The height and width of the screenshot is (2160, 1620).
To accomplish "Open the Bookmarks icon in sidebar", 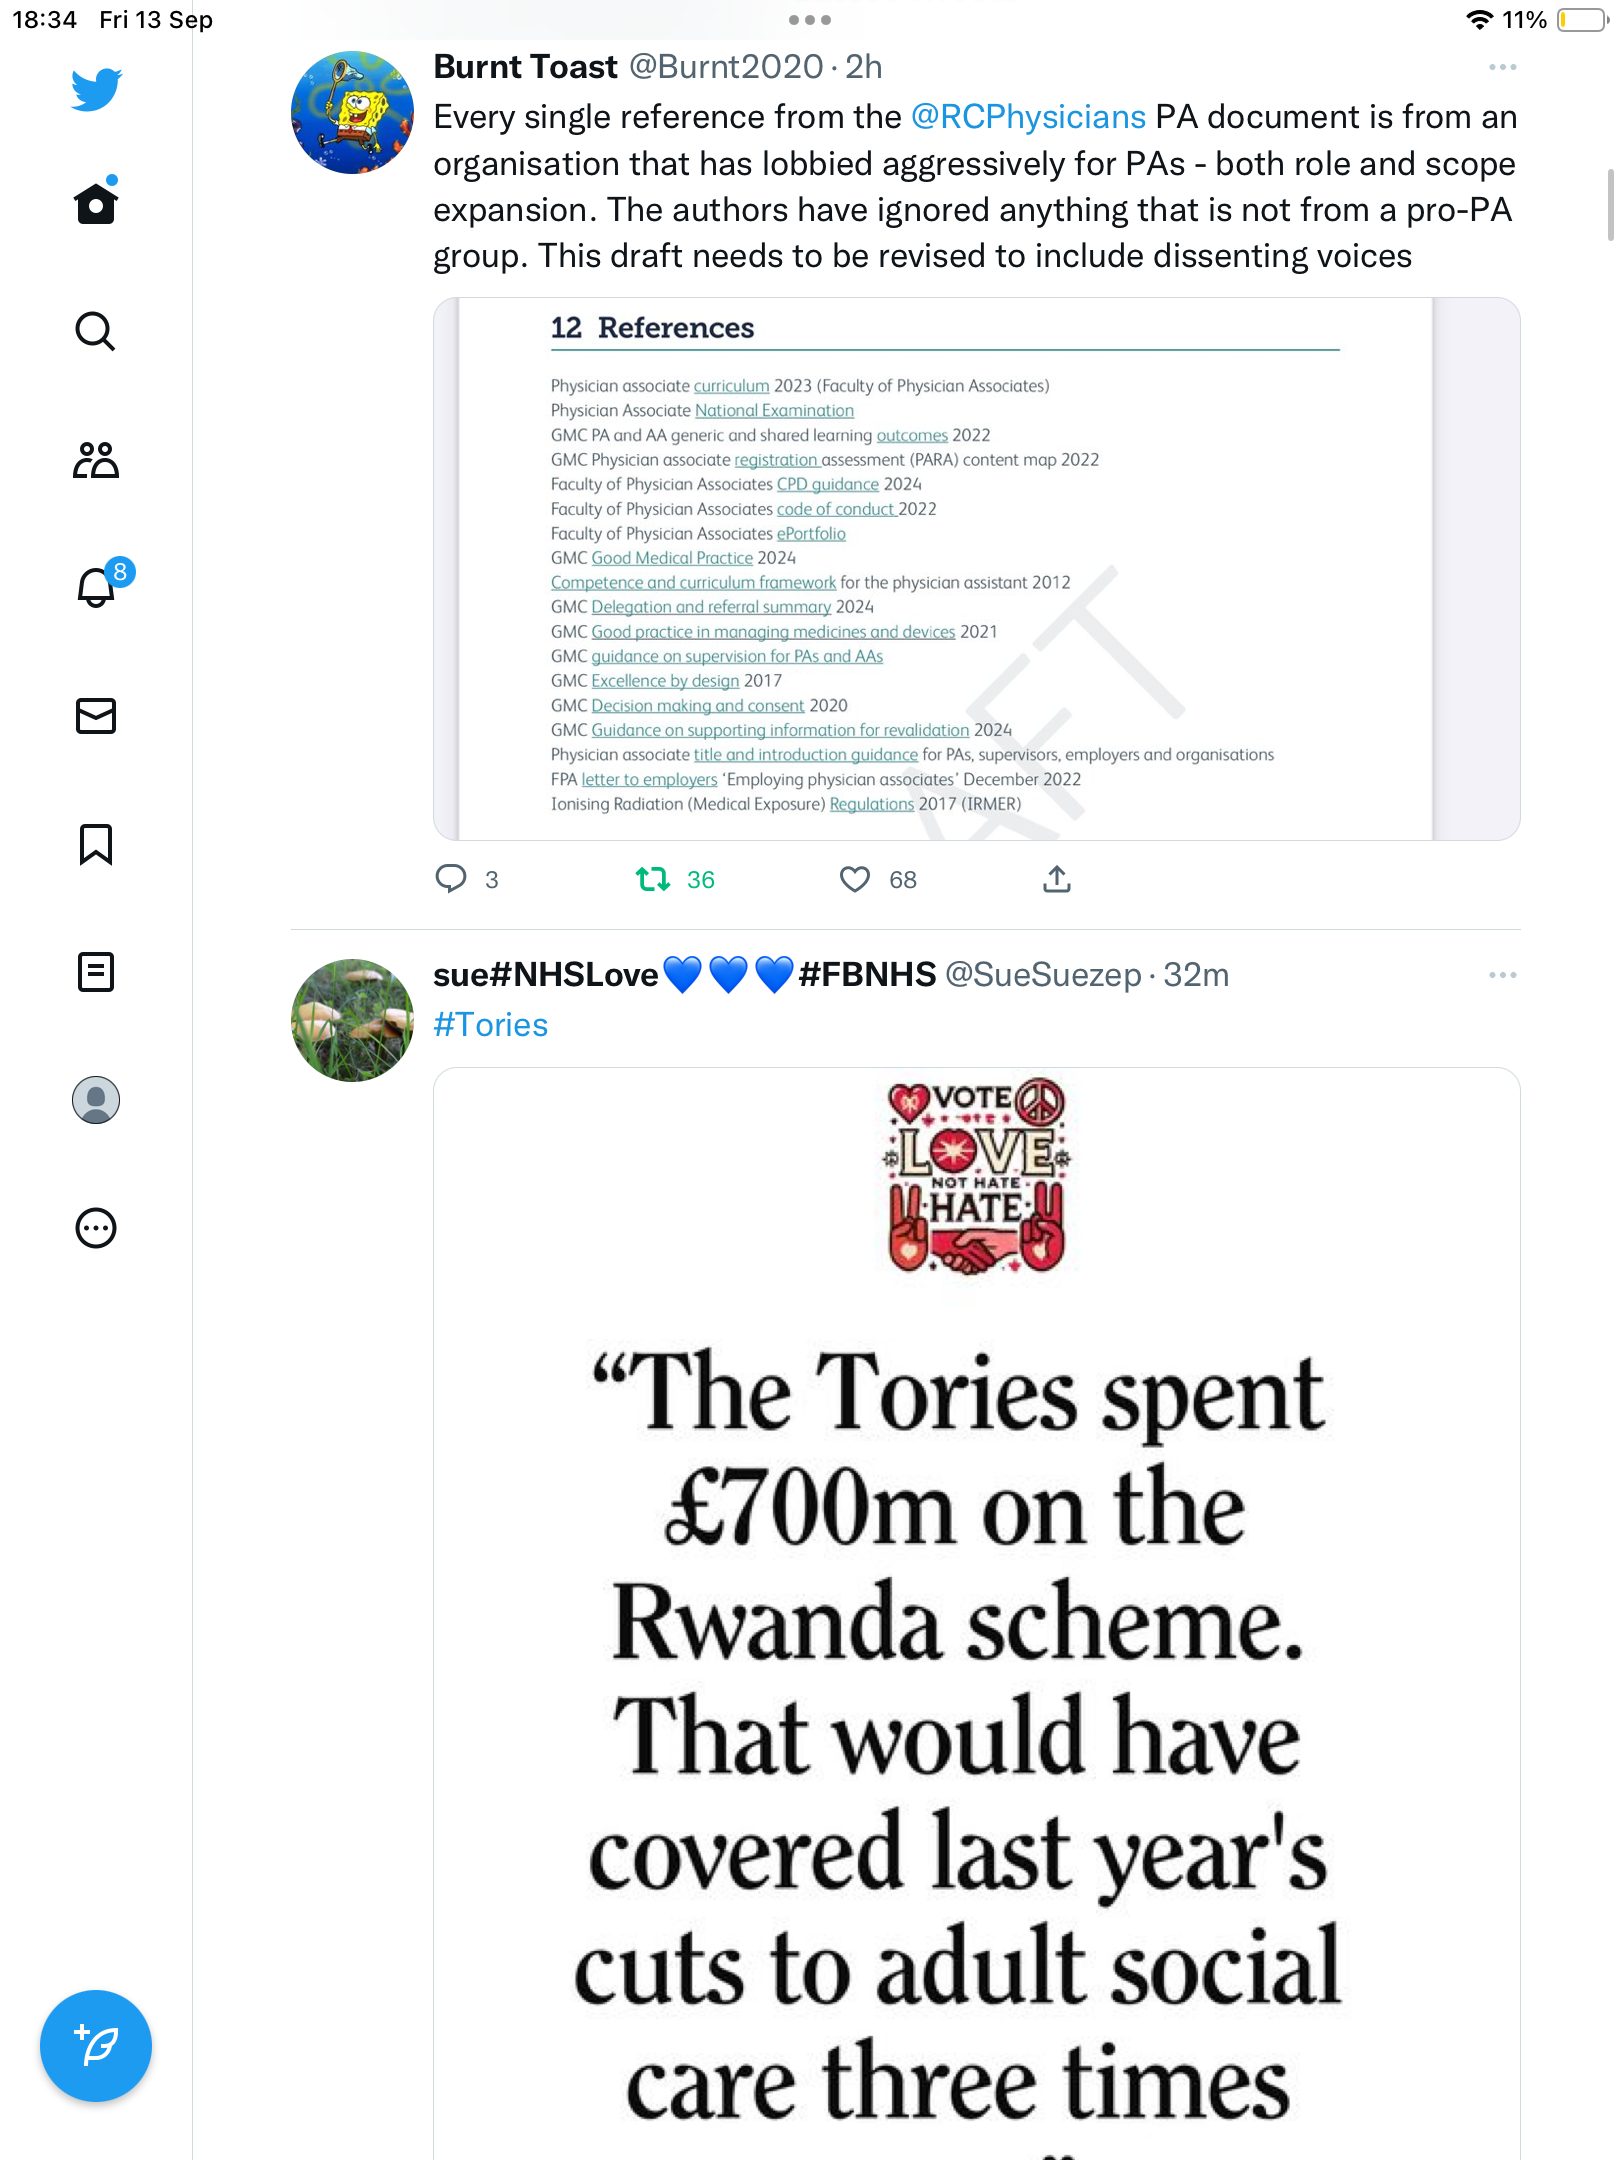I will coord(96,844).
